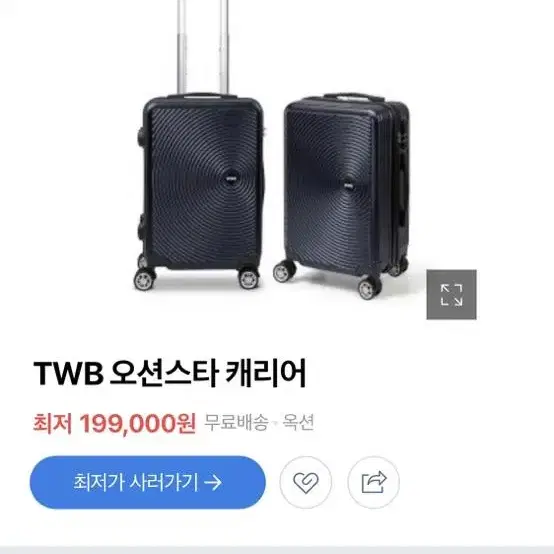554x554 pixels.
Task: Select the 최저 199,000원 price text
Action: [114, 423]
